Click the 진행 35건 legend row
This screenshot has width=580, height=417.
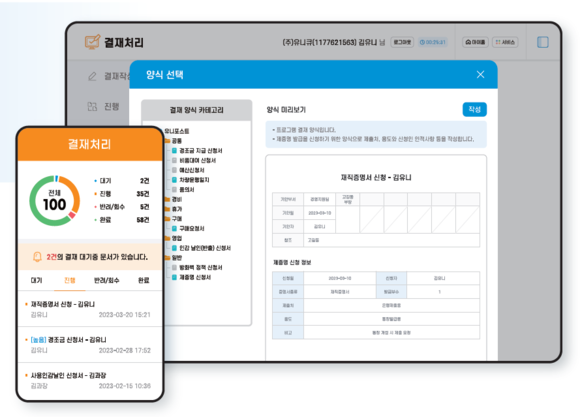[122, 194]
